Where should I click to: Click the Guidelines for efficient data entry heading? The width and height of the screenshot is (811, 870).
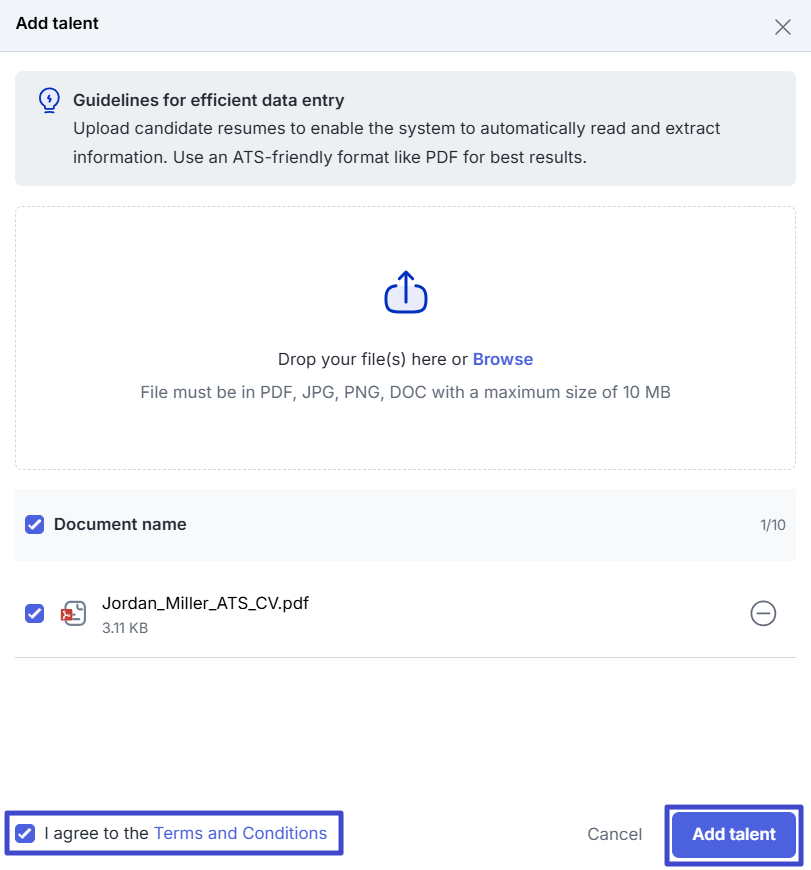(x=208, y=100)
